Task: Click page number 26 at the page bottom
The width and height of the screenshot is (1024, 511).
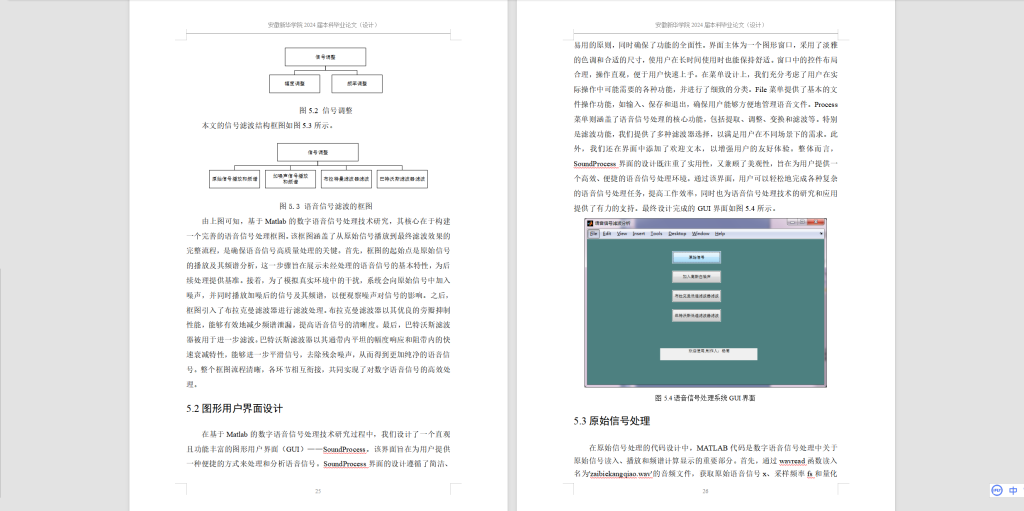Action: 705,491
